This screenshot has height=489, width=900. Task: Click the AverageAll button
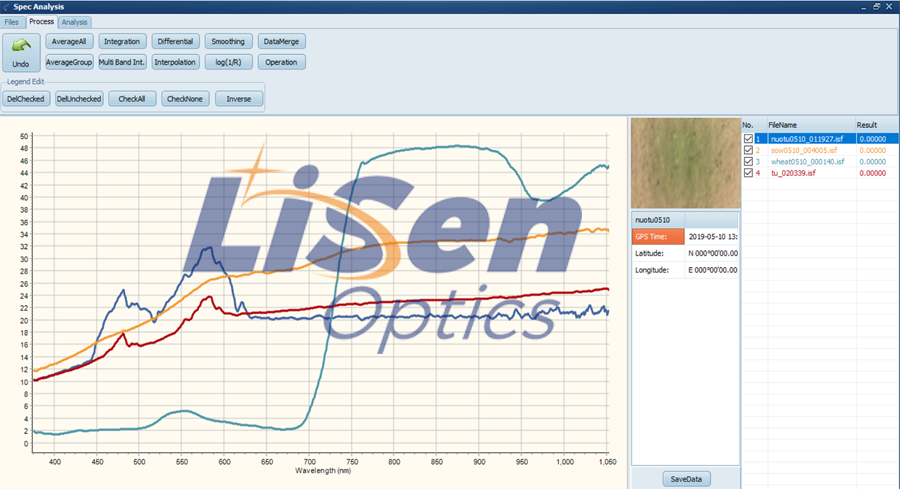coord(69,41)
